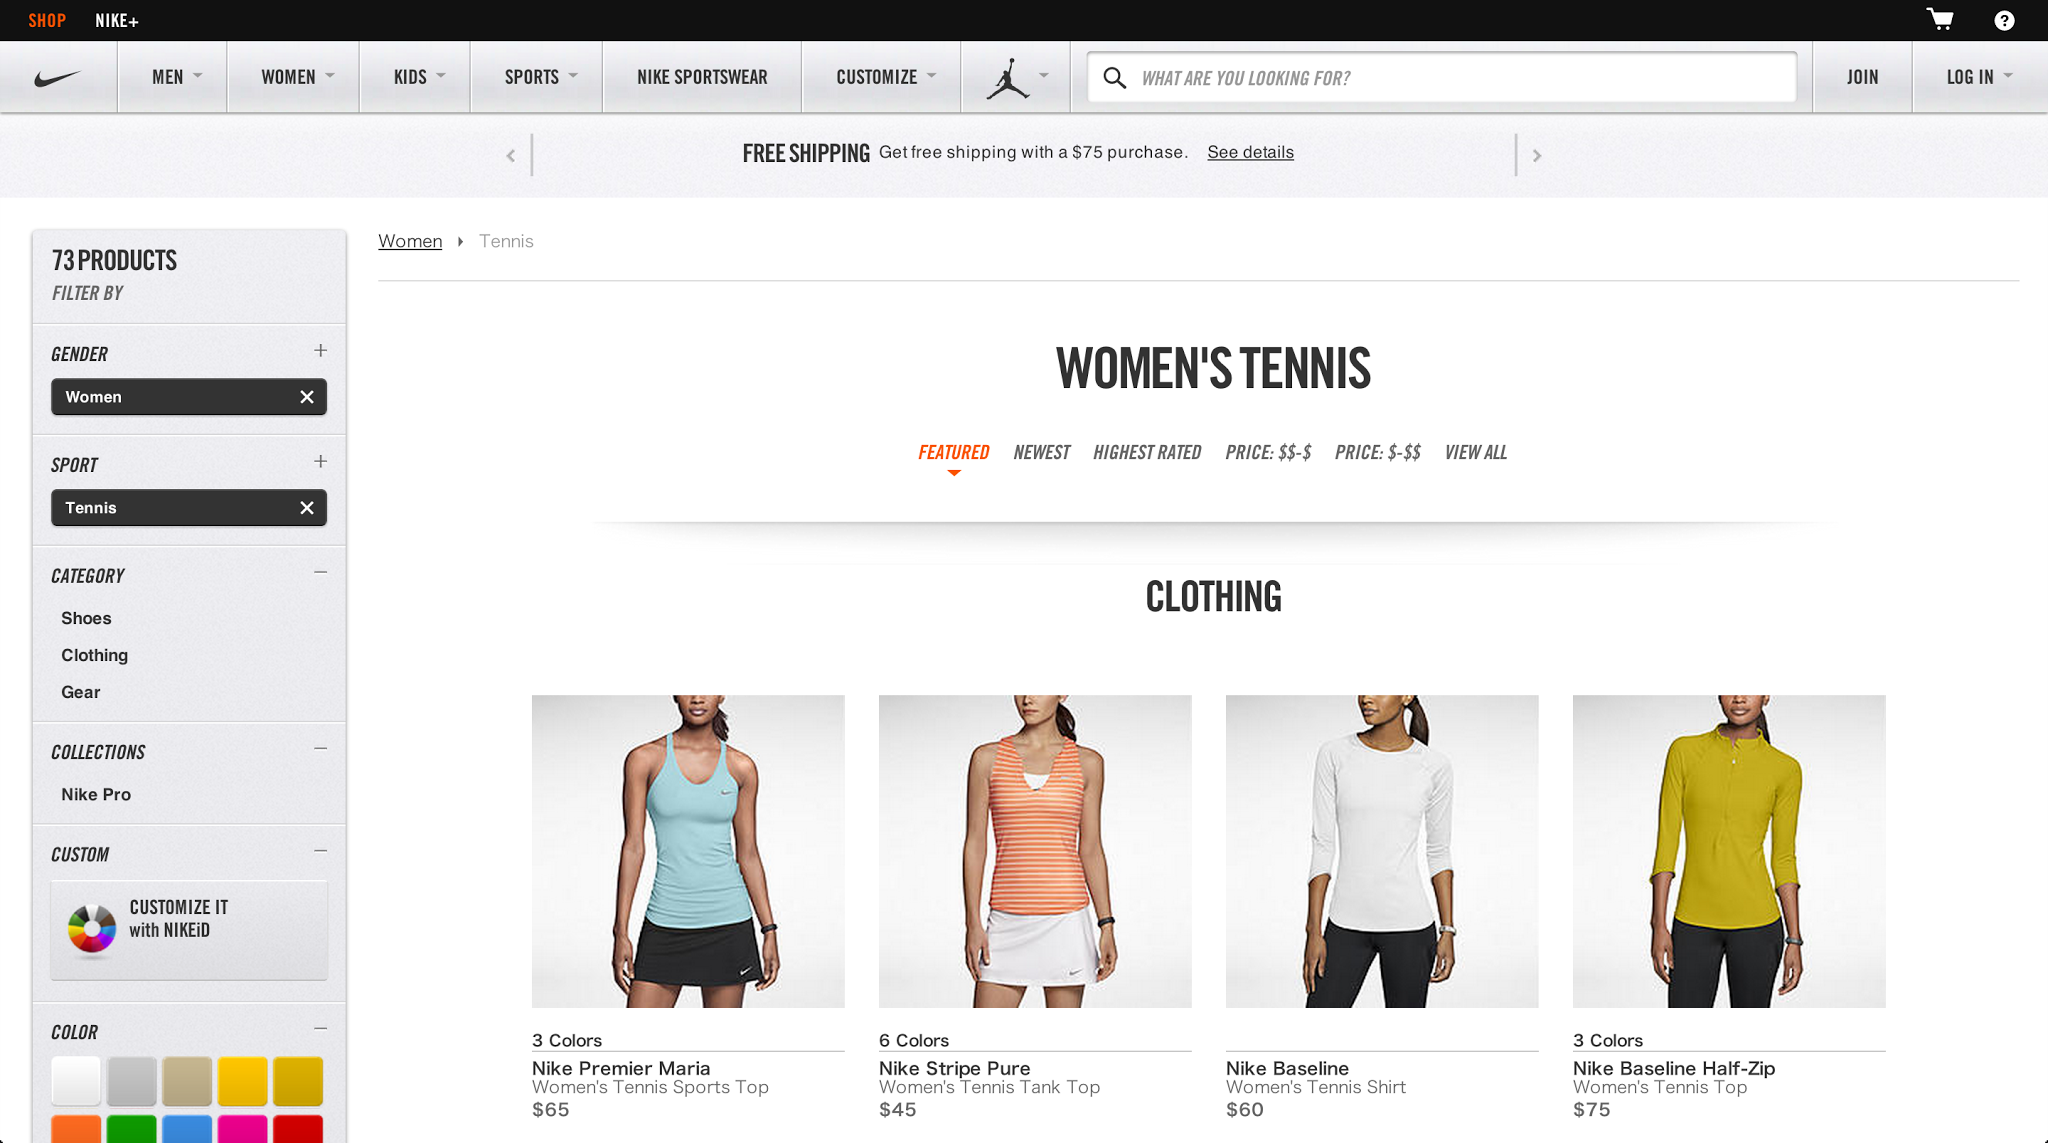Open the Men dropdown menu

click(176, 77)
